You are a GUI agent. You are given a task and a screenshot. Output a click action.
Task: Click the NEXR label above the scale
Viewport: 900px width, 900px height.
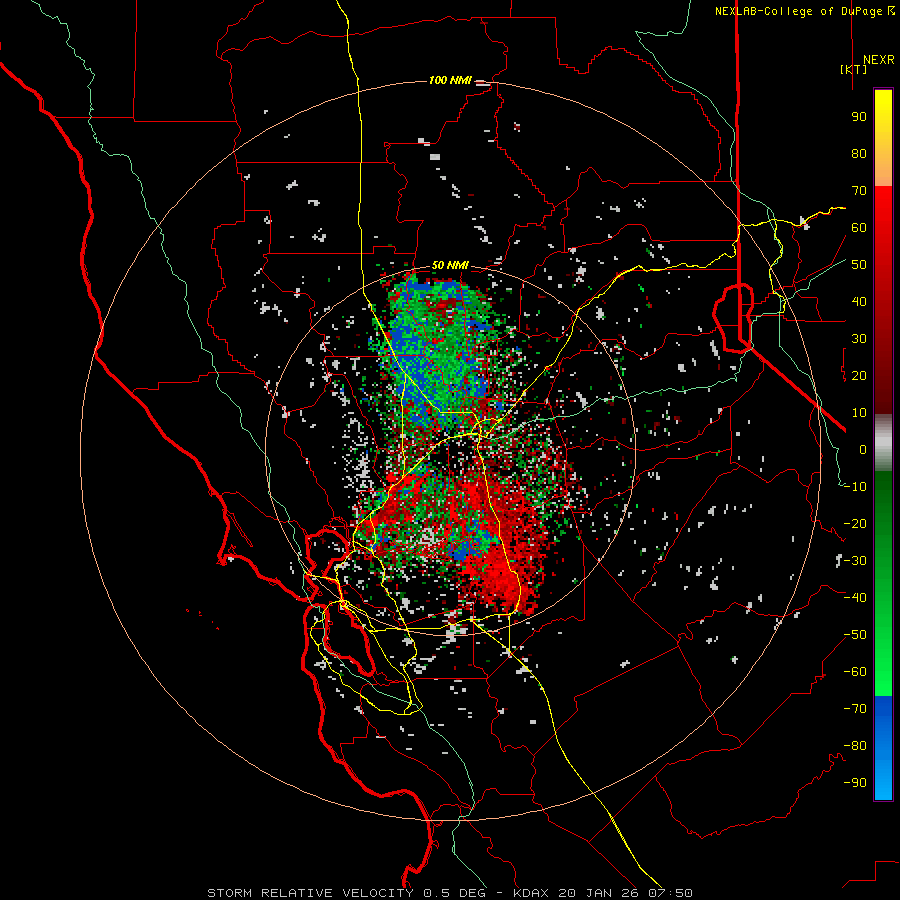pyautogui.click(x=879, y=60)
